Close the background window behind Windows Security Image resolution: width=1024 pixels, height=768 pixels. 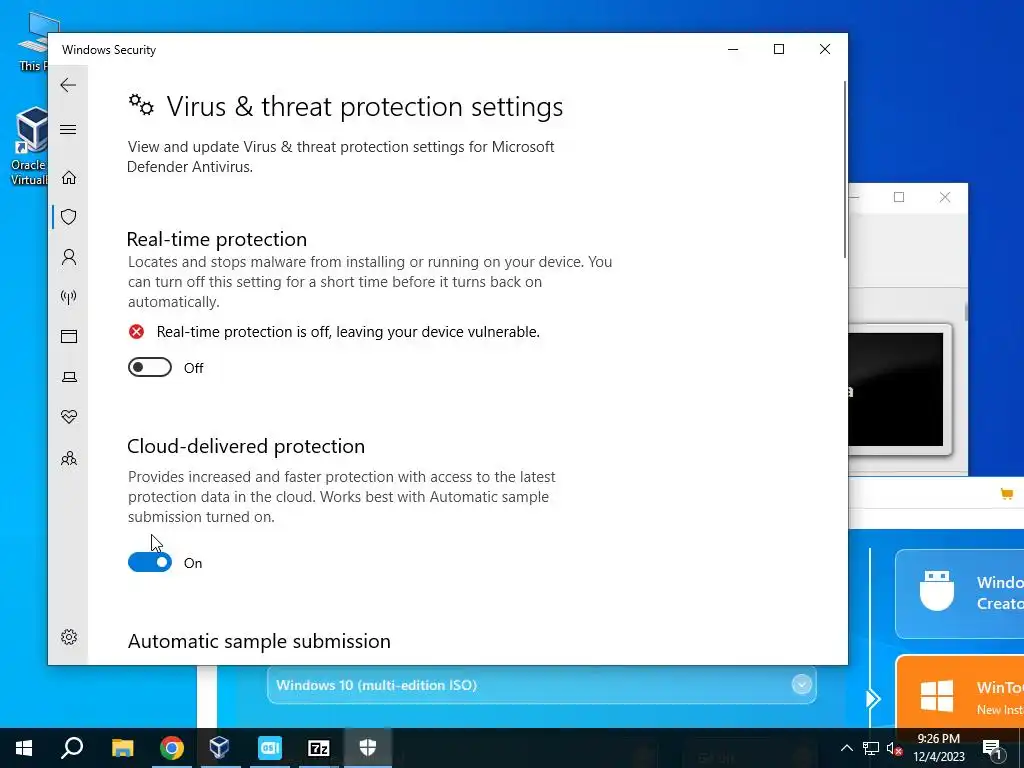coord(945,197)
